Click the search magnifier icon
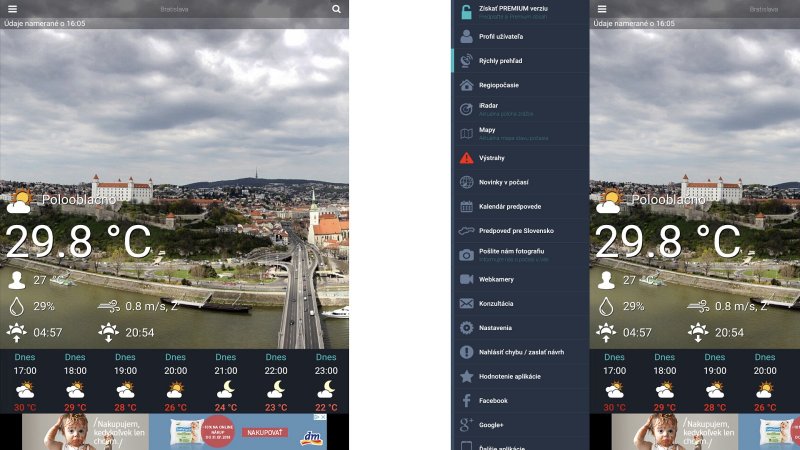 click(x=336, y=9)
